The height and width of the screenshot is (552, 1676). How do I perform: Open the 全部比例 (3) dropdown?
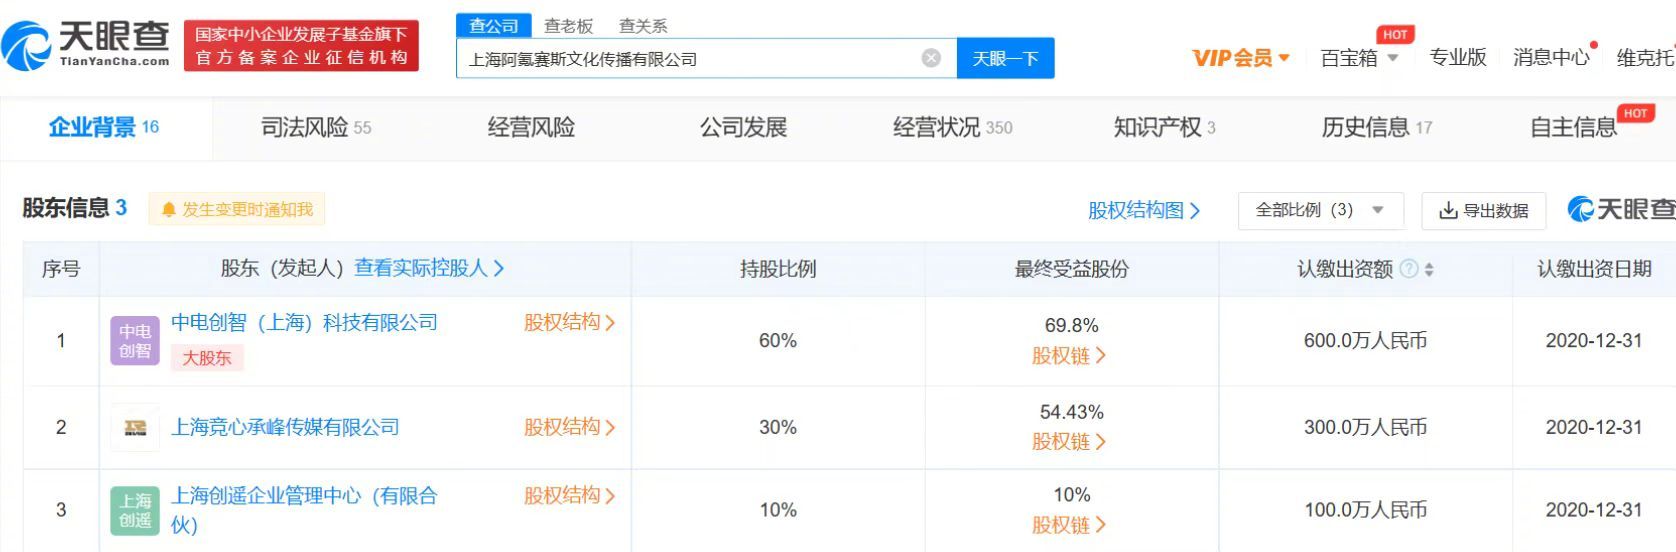click(1320, 210)
